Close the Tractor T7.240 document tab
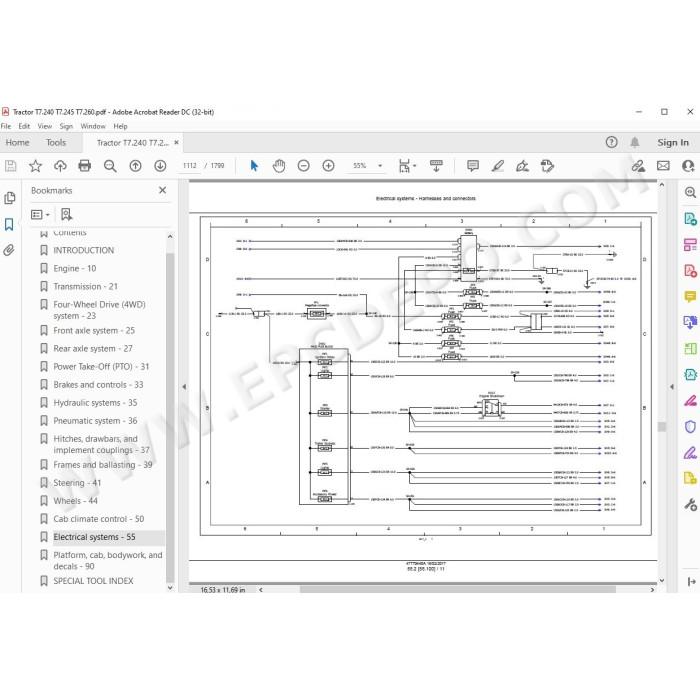 (x=176, y=142)
